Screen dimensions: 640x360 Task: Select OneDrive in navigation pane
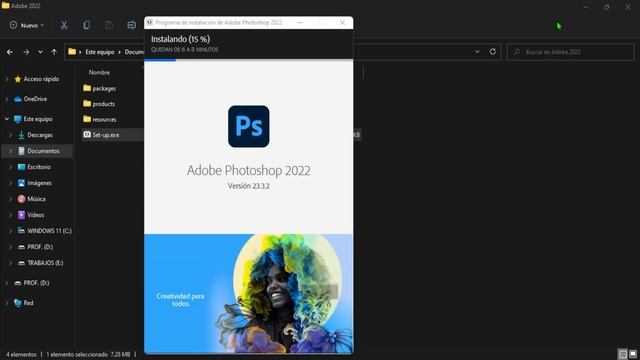[x=35, y=99]
